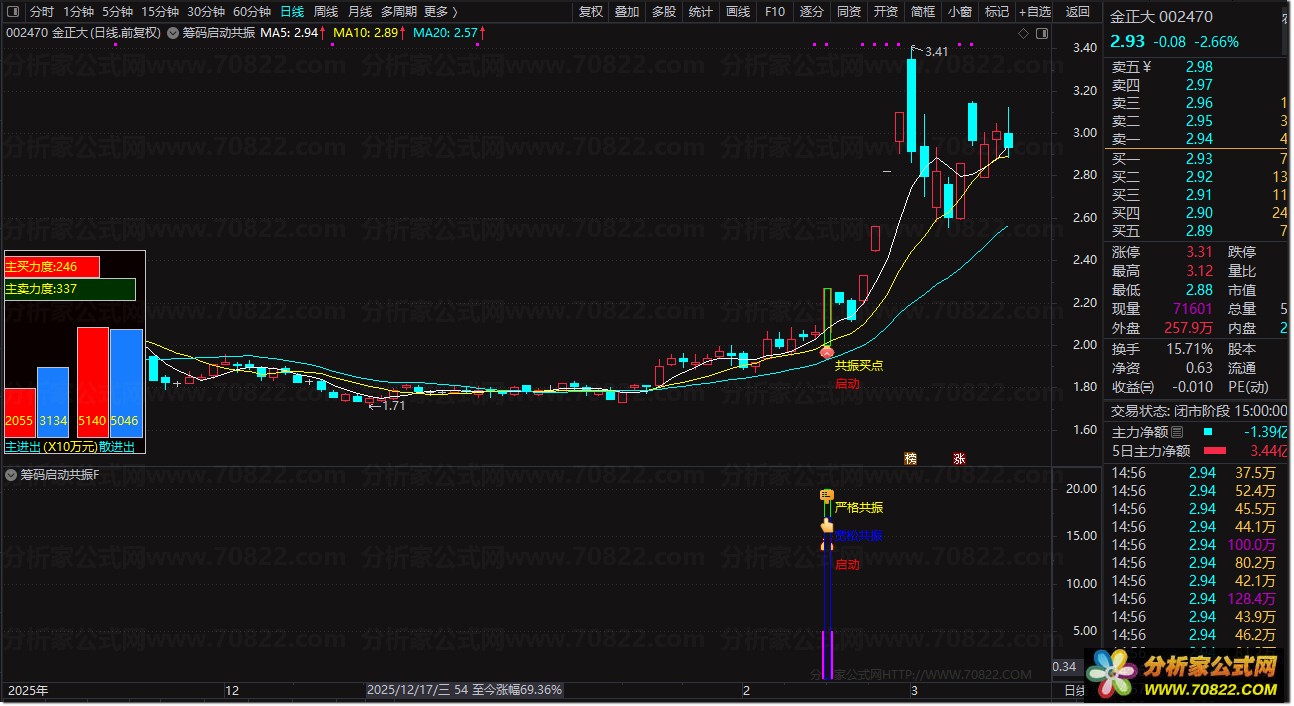The height and width of the screenshot is (706, 1294).
Task: Switch to 分时 intraday chart
Action: point(42,12)
